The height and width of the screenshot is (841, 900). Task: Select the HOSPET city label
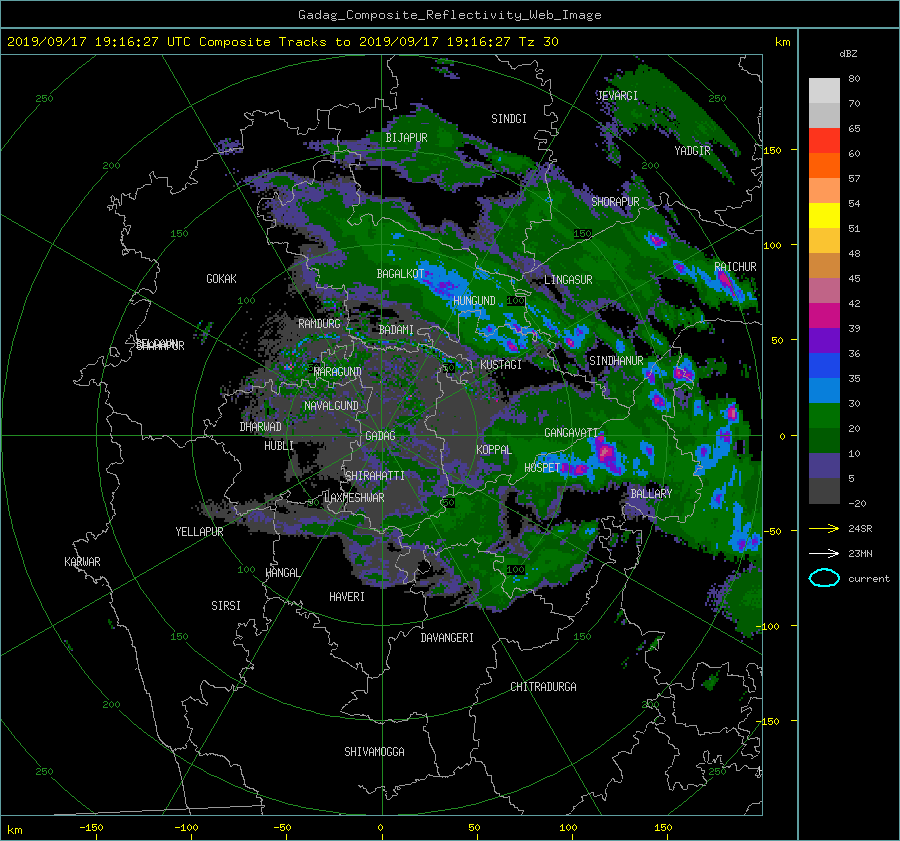(x=542, y=468)
